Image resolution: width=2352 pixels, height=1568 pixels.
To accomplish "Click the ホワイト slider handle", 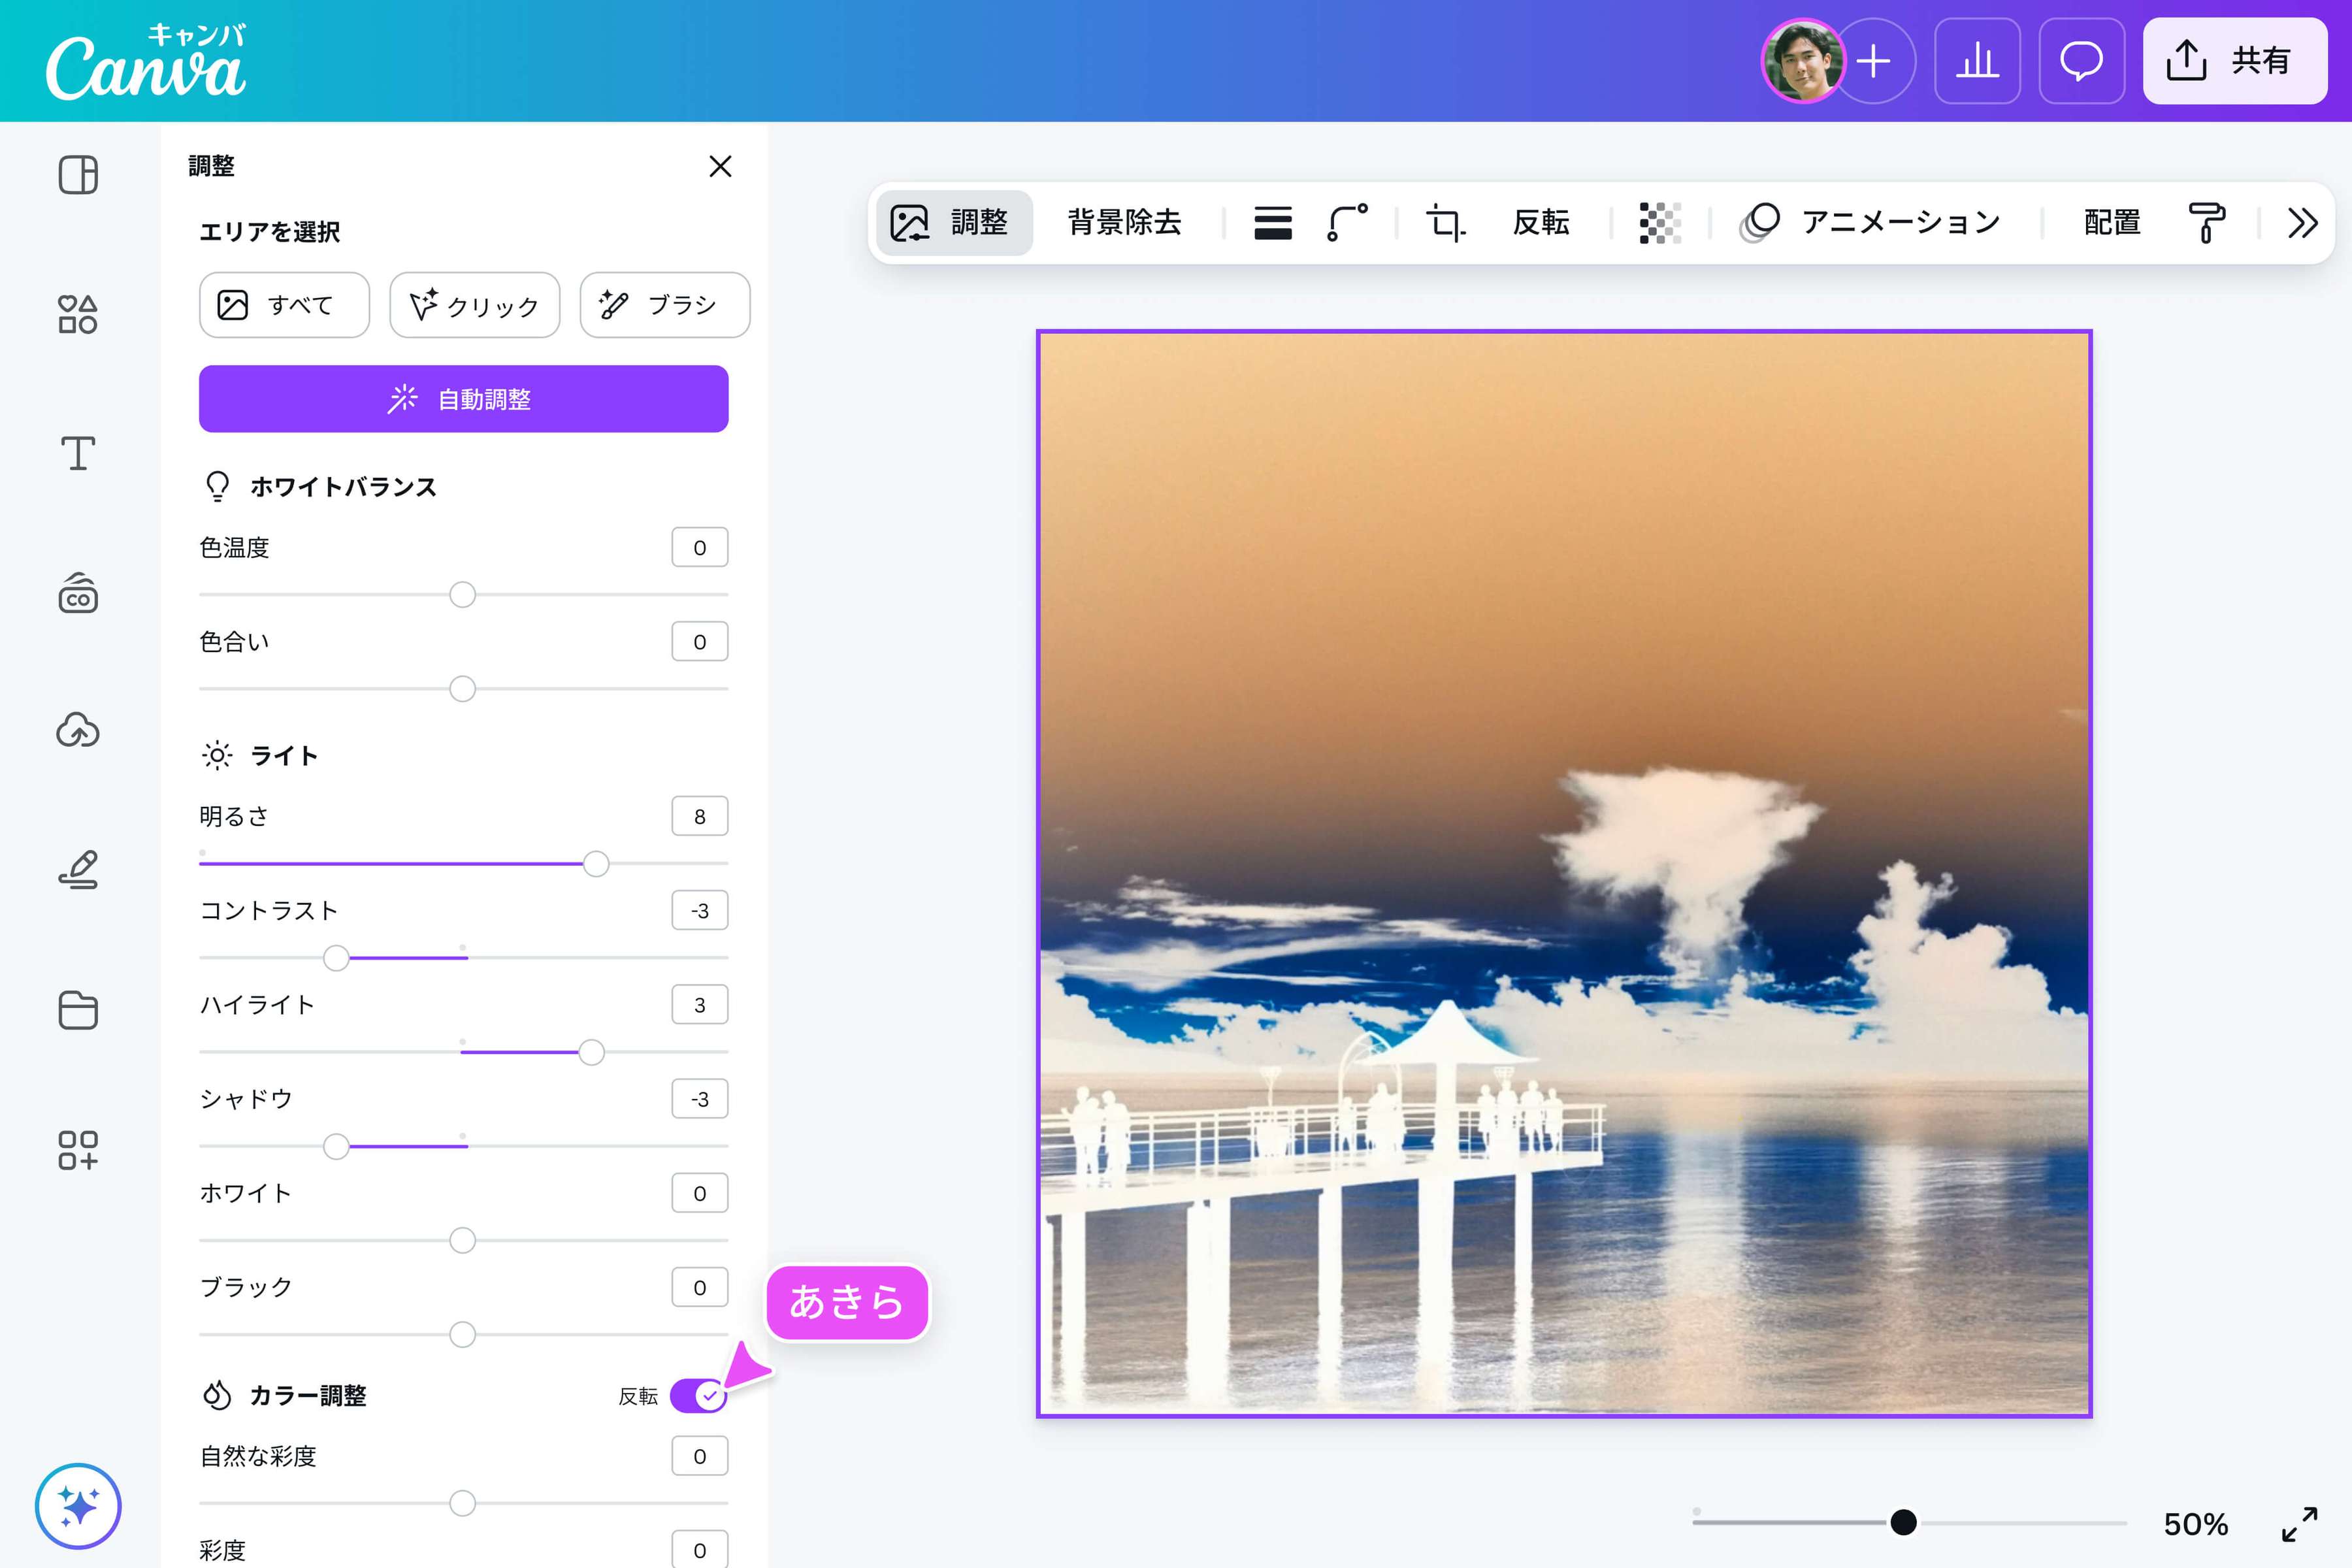I will coord(462,1241).
